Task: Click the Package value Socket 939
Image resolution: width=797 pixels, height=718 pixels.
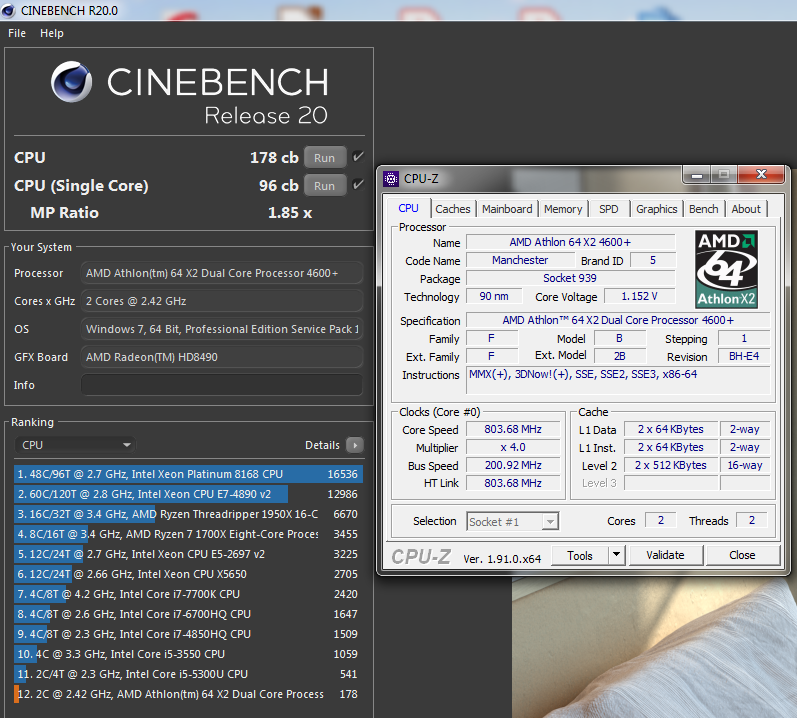Action: 570,278
